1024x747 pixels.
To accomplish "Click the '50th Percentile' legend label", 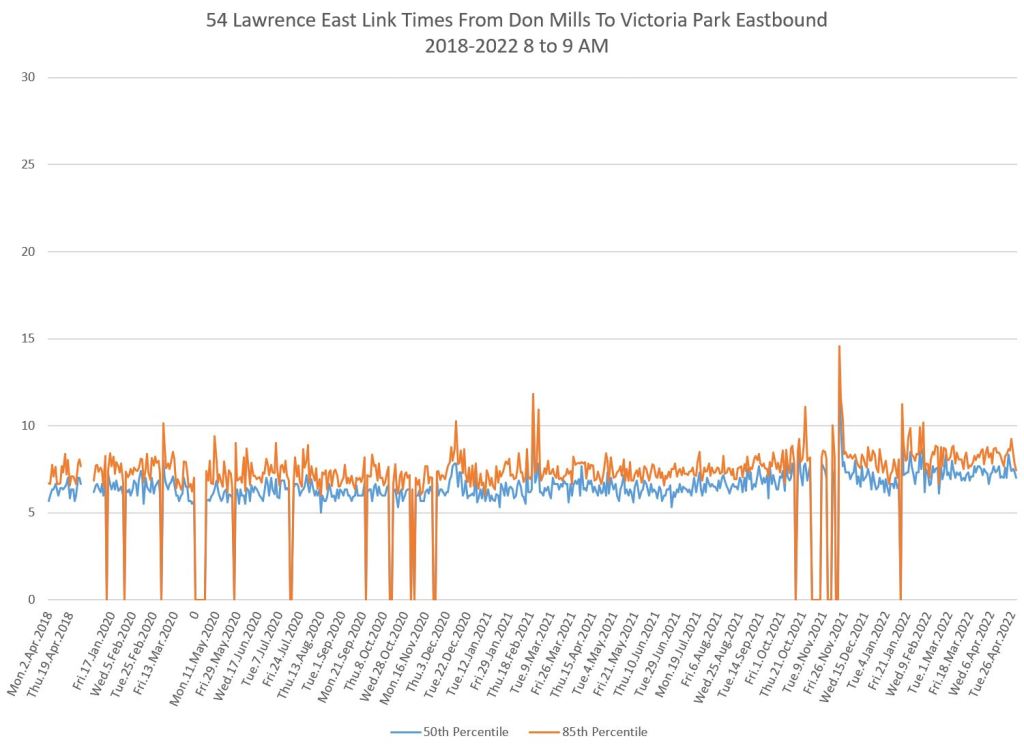I will tap(468, 732).
